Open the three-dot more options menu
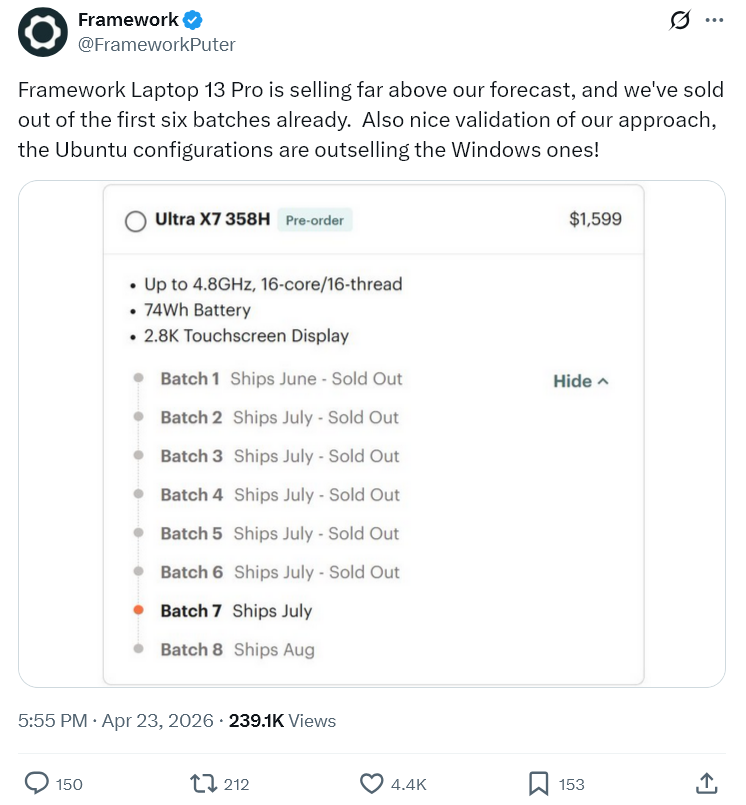746x805 pixels. pyautogui.click(x=713, y=20)
